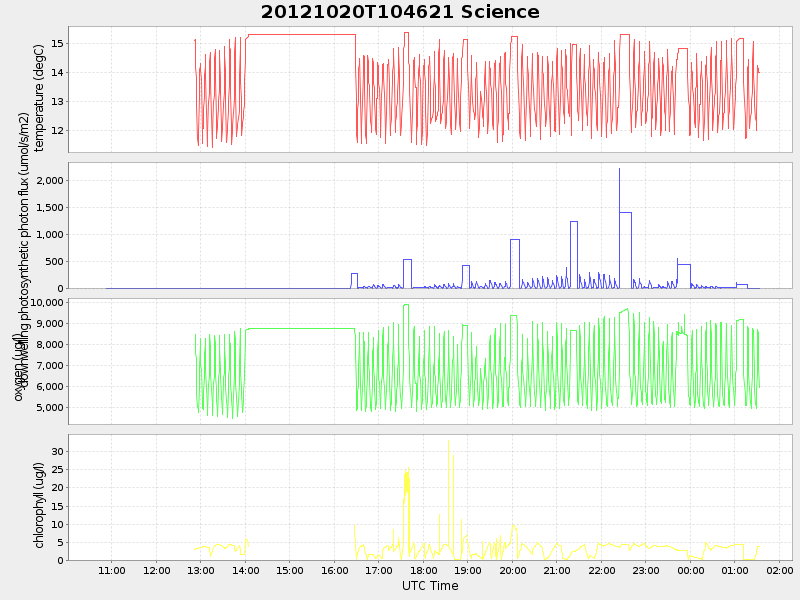This screenshot has width=800, height=600.
Task: Click the 11:00 tick label on time axis
Action: [x=112, y=570]
